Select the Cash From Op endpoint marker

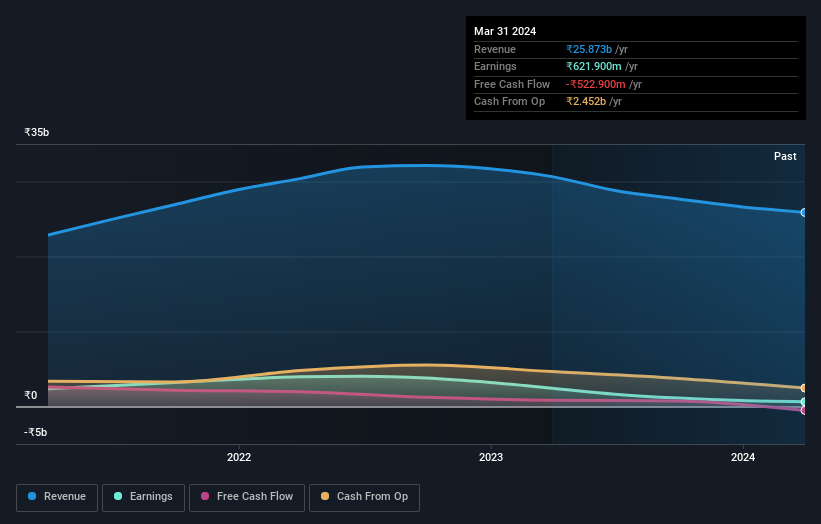804,388
